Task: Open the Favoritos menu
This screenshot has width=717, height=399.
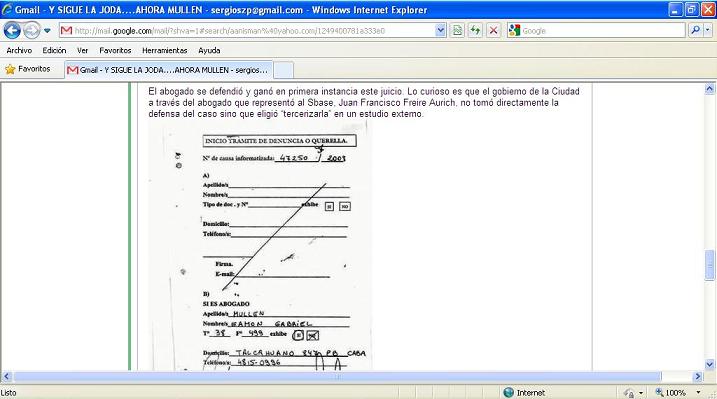Action: click(115, 50)
